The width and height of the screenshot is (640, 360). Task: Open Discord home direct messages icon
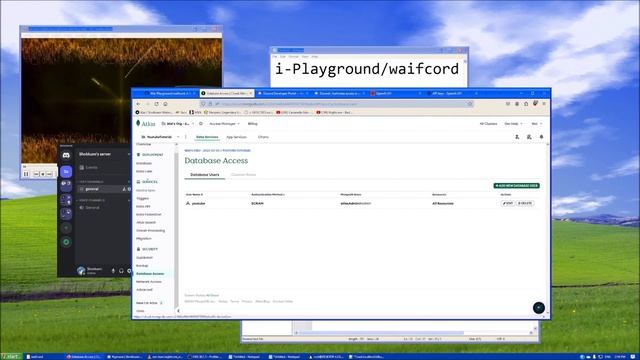(x=66, y=155)
